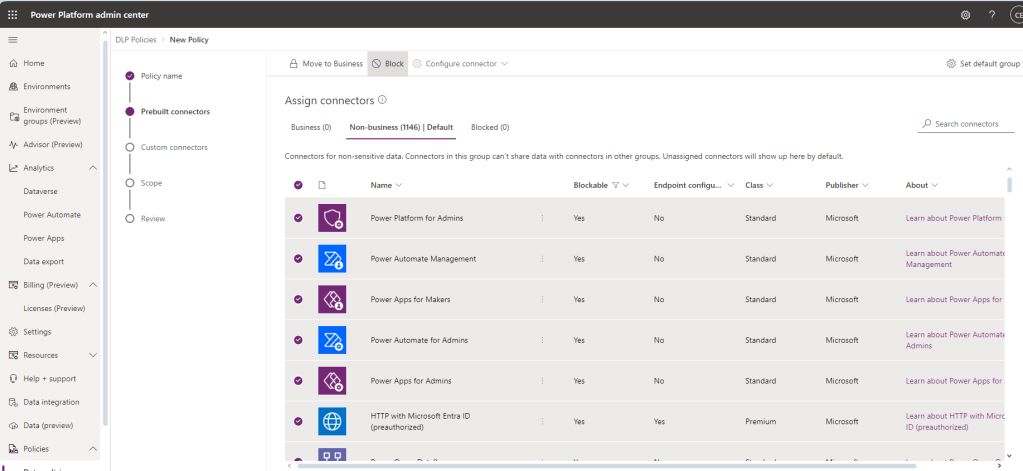
Task: Click the Power Platform for Admins connector icon
Action: coord(332,218)
